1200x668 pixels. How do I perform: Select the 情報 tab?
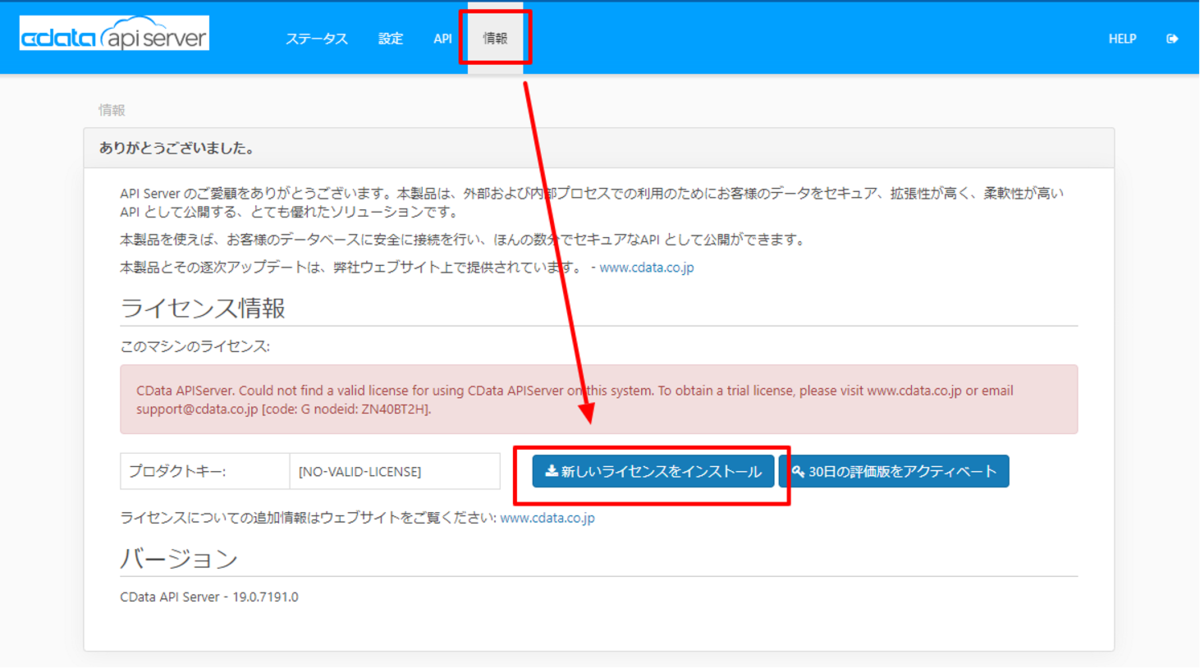495,39
